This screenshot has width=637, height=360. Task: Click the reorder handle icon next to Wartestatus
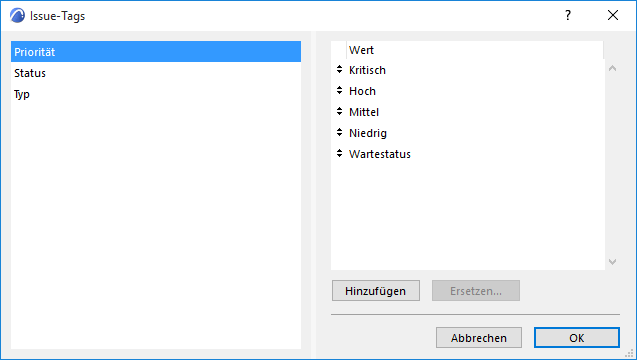pos(340,154)
